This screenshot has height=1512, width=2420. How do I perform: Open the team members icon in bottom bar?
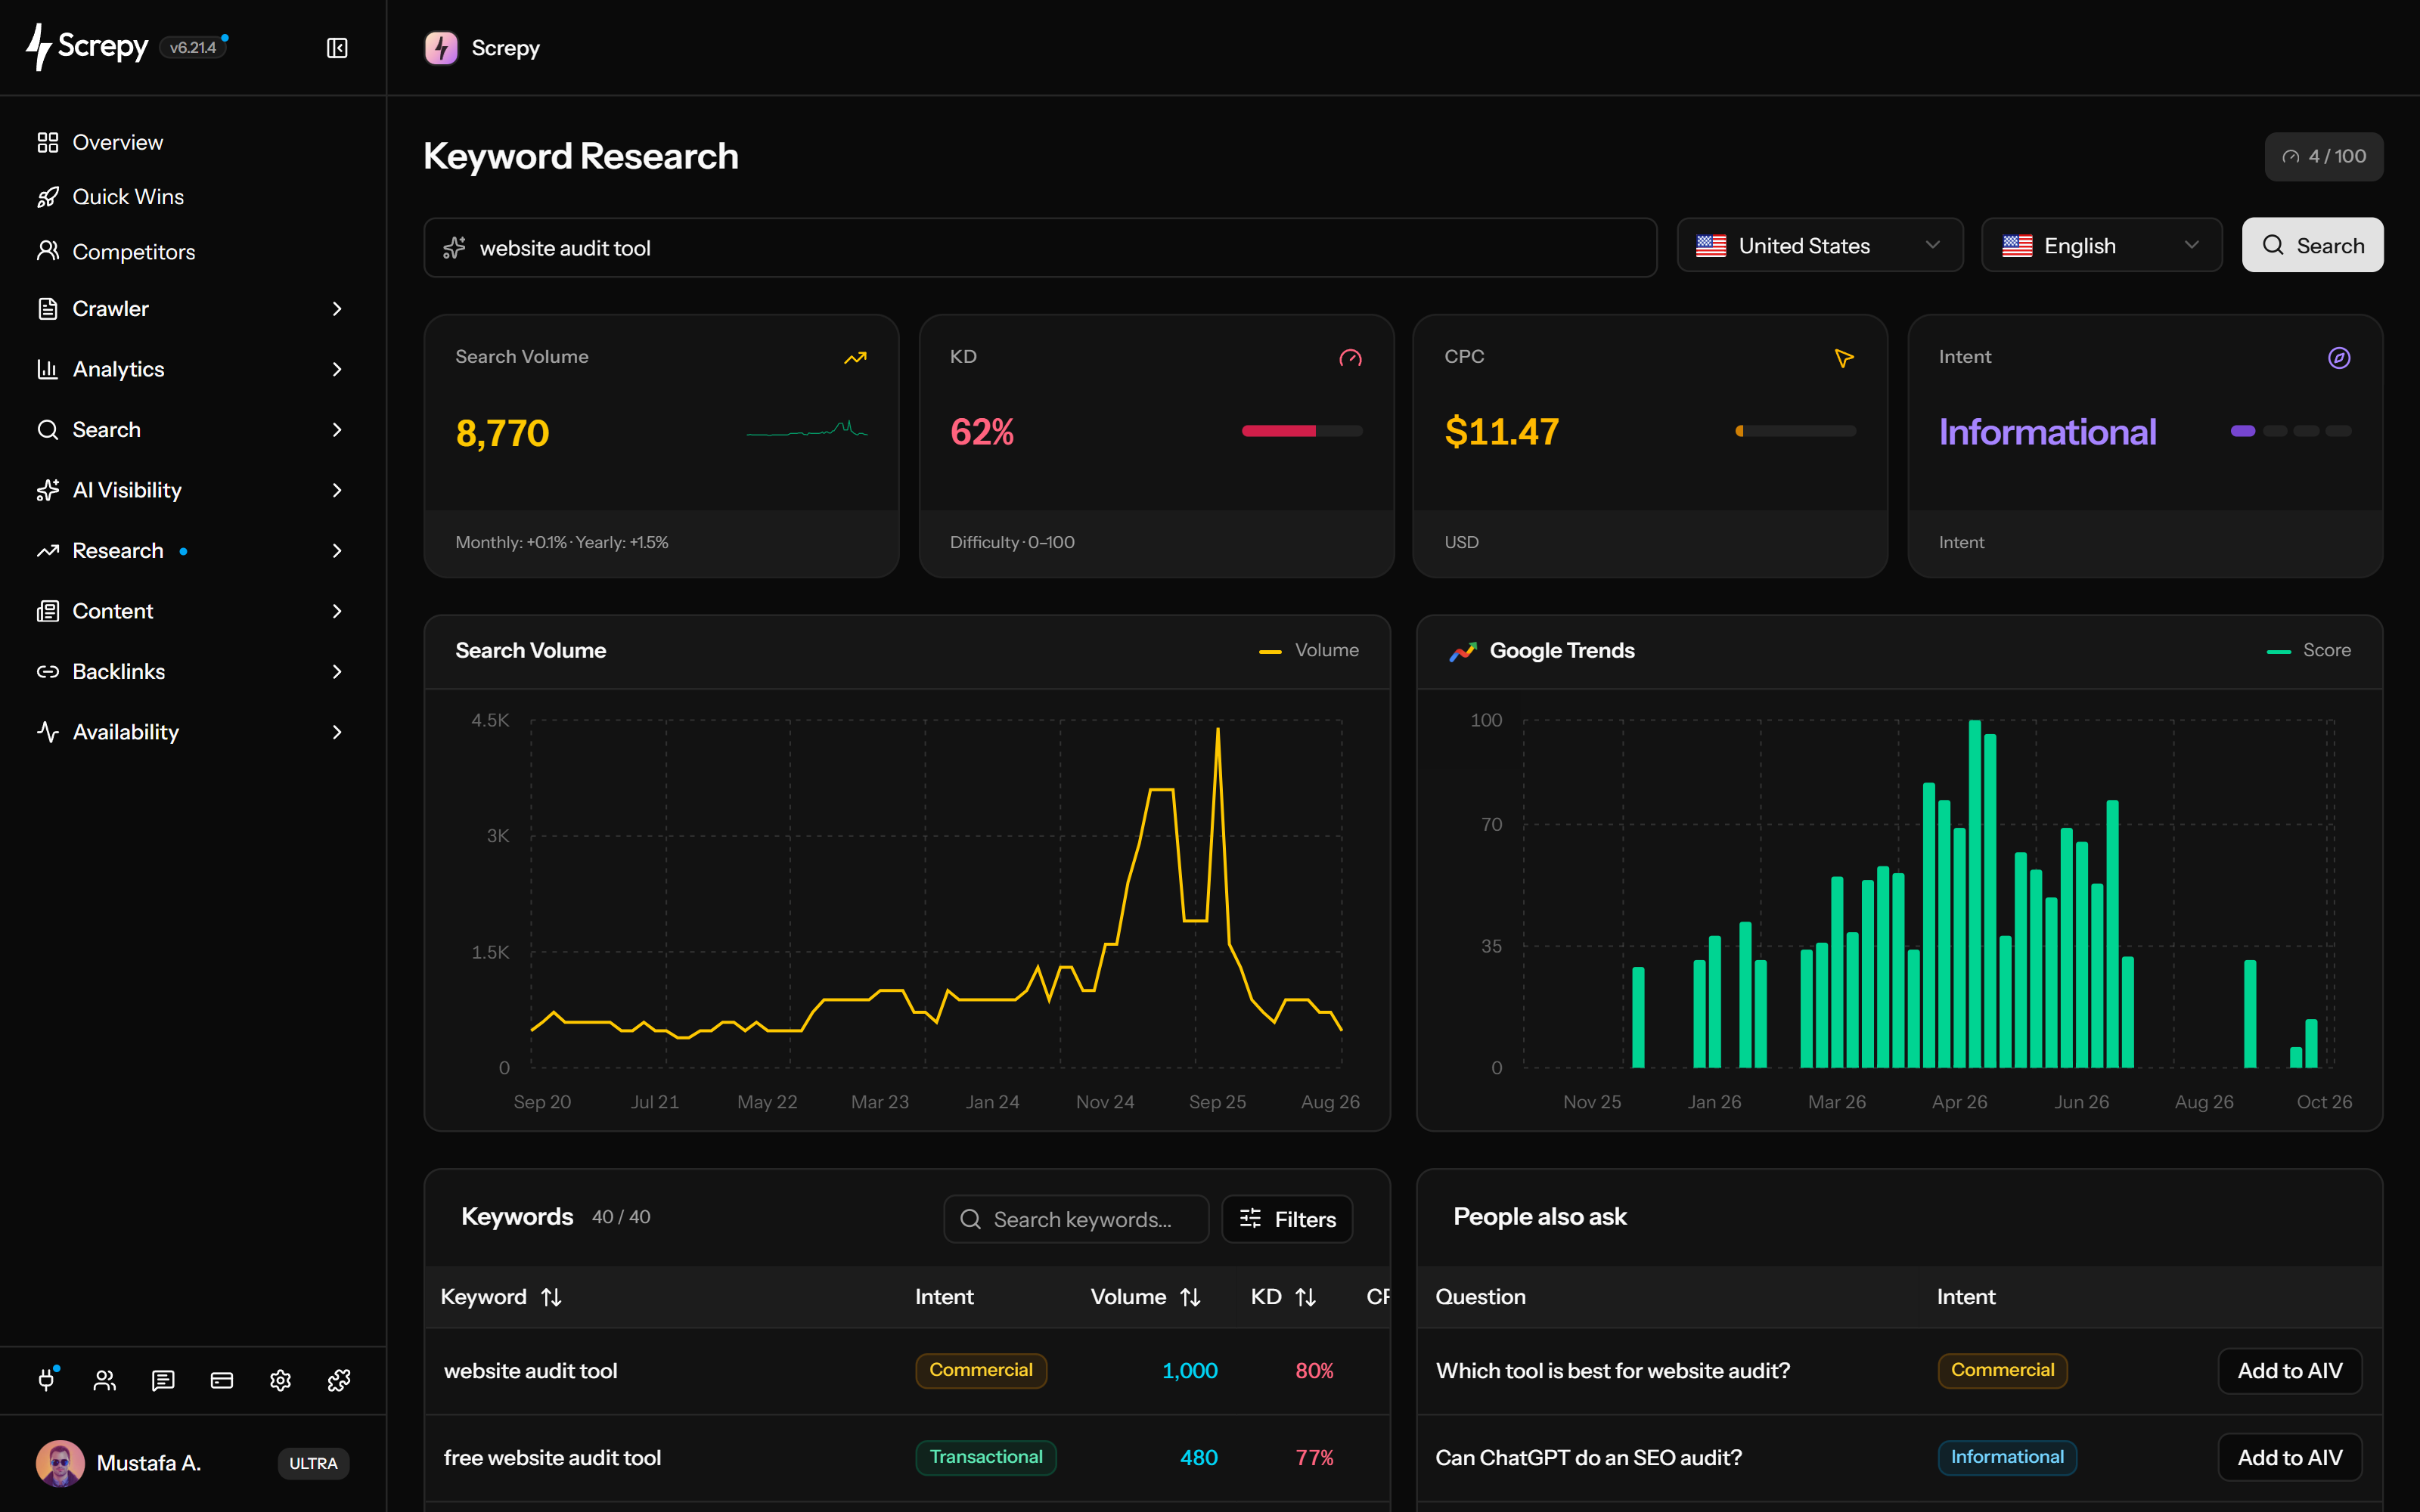[x=105, y=1381]
